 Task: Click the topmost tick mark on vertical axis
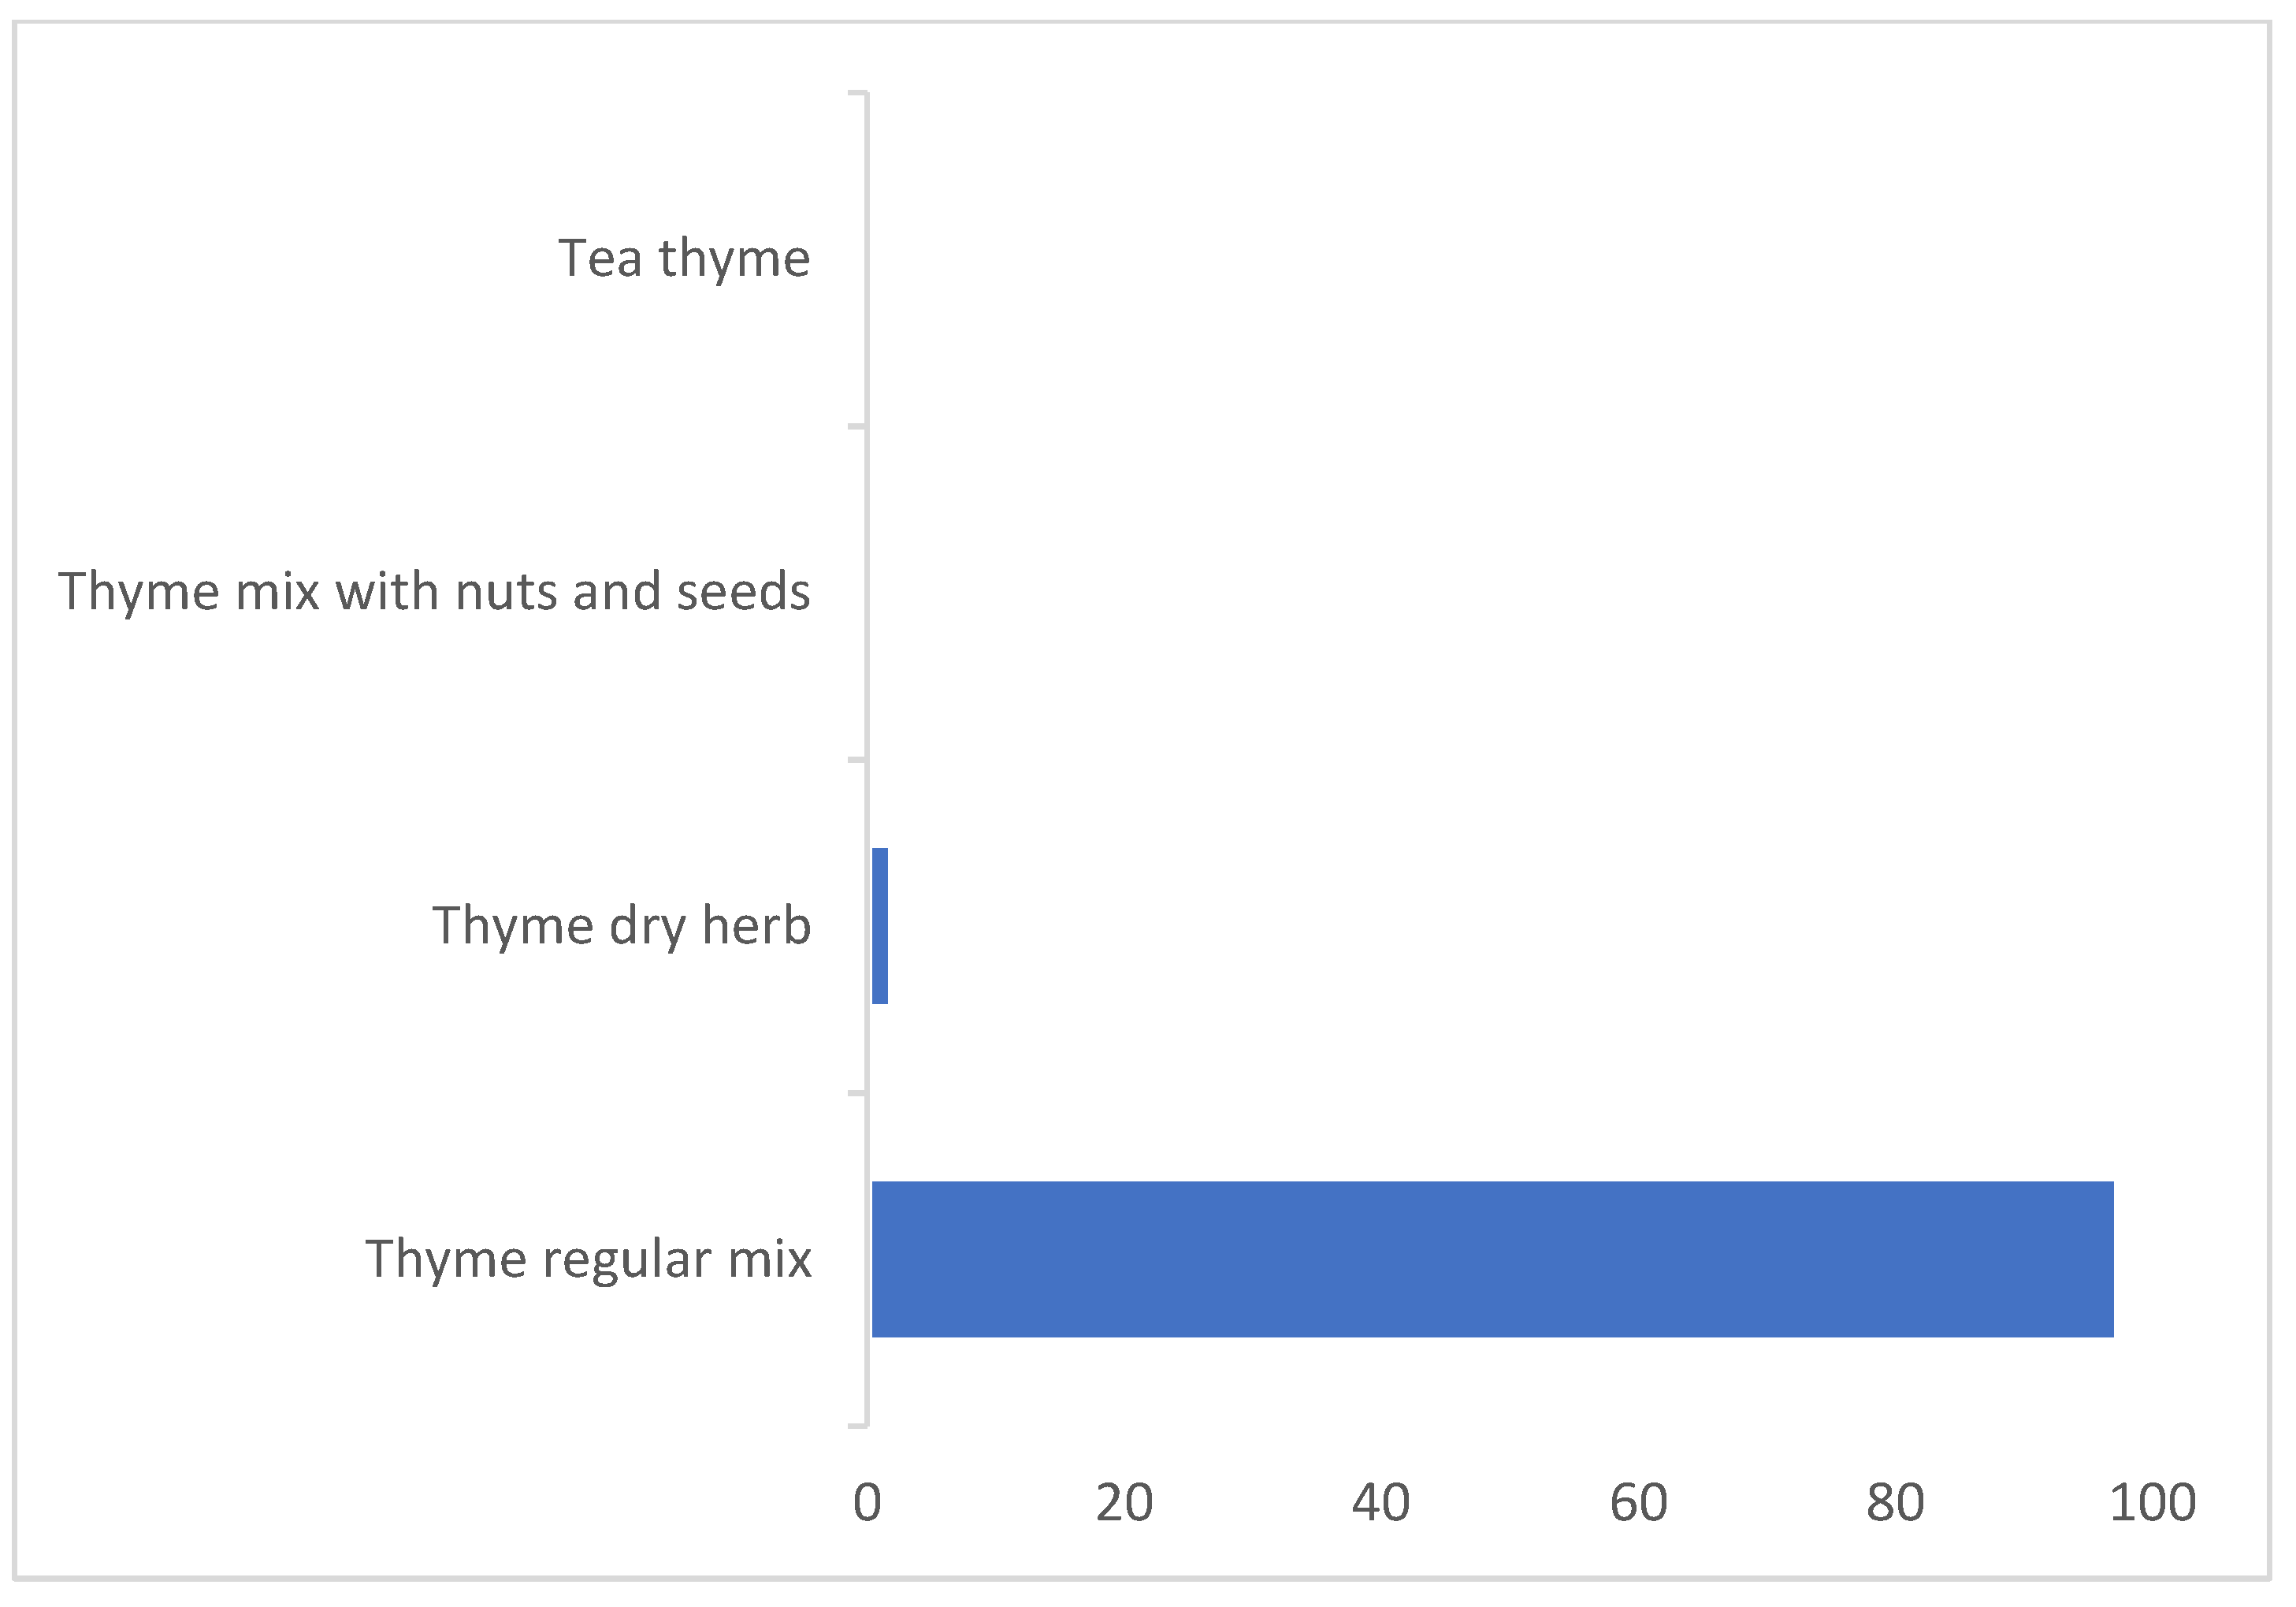857,93
